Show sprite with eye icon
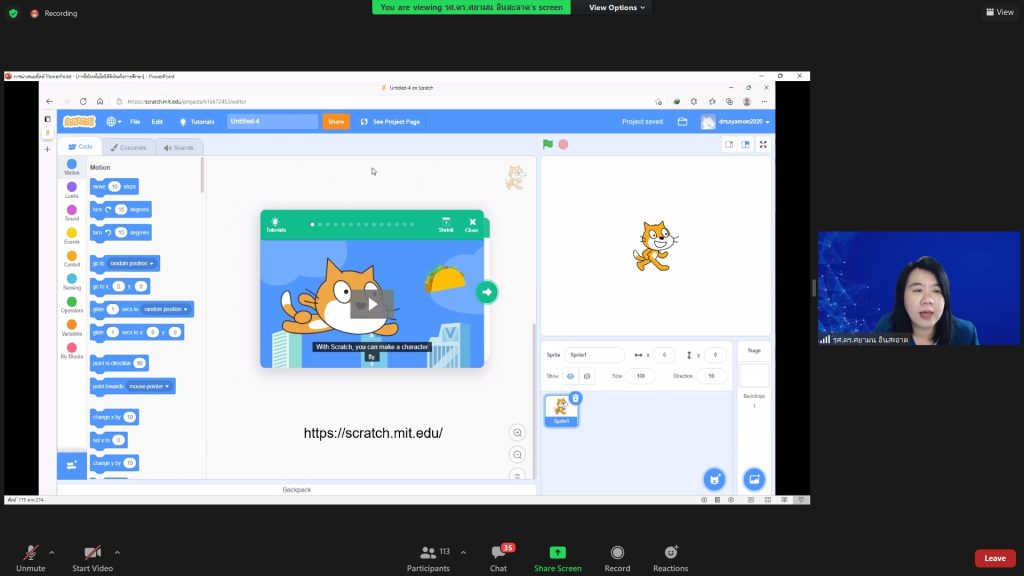The height and width of the screenshot is (576, 1024). click(570, 376)
